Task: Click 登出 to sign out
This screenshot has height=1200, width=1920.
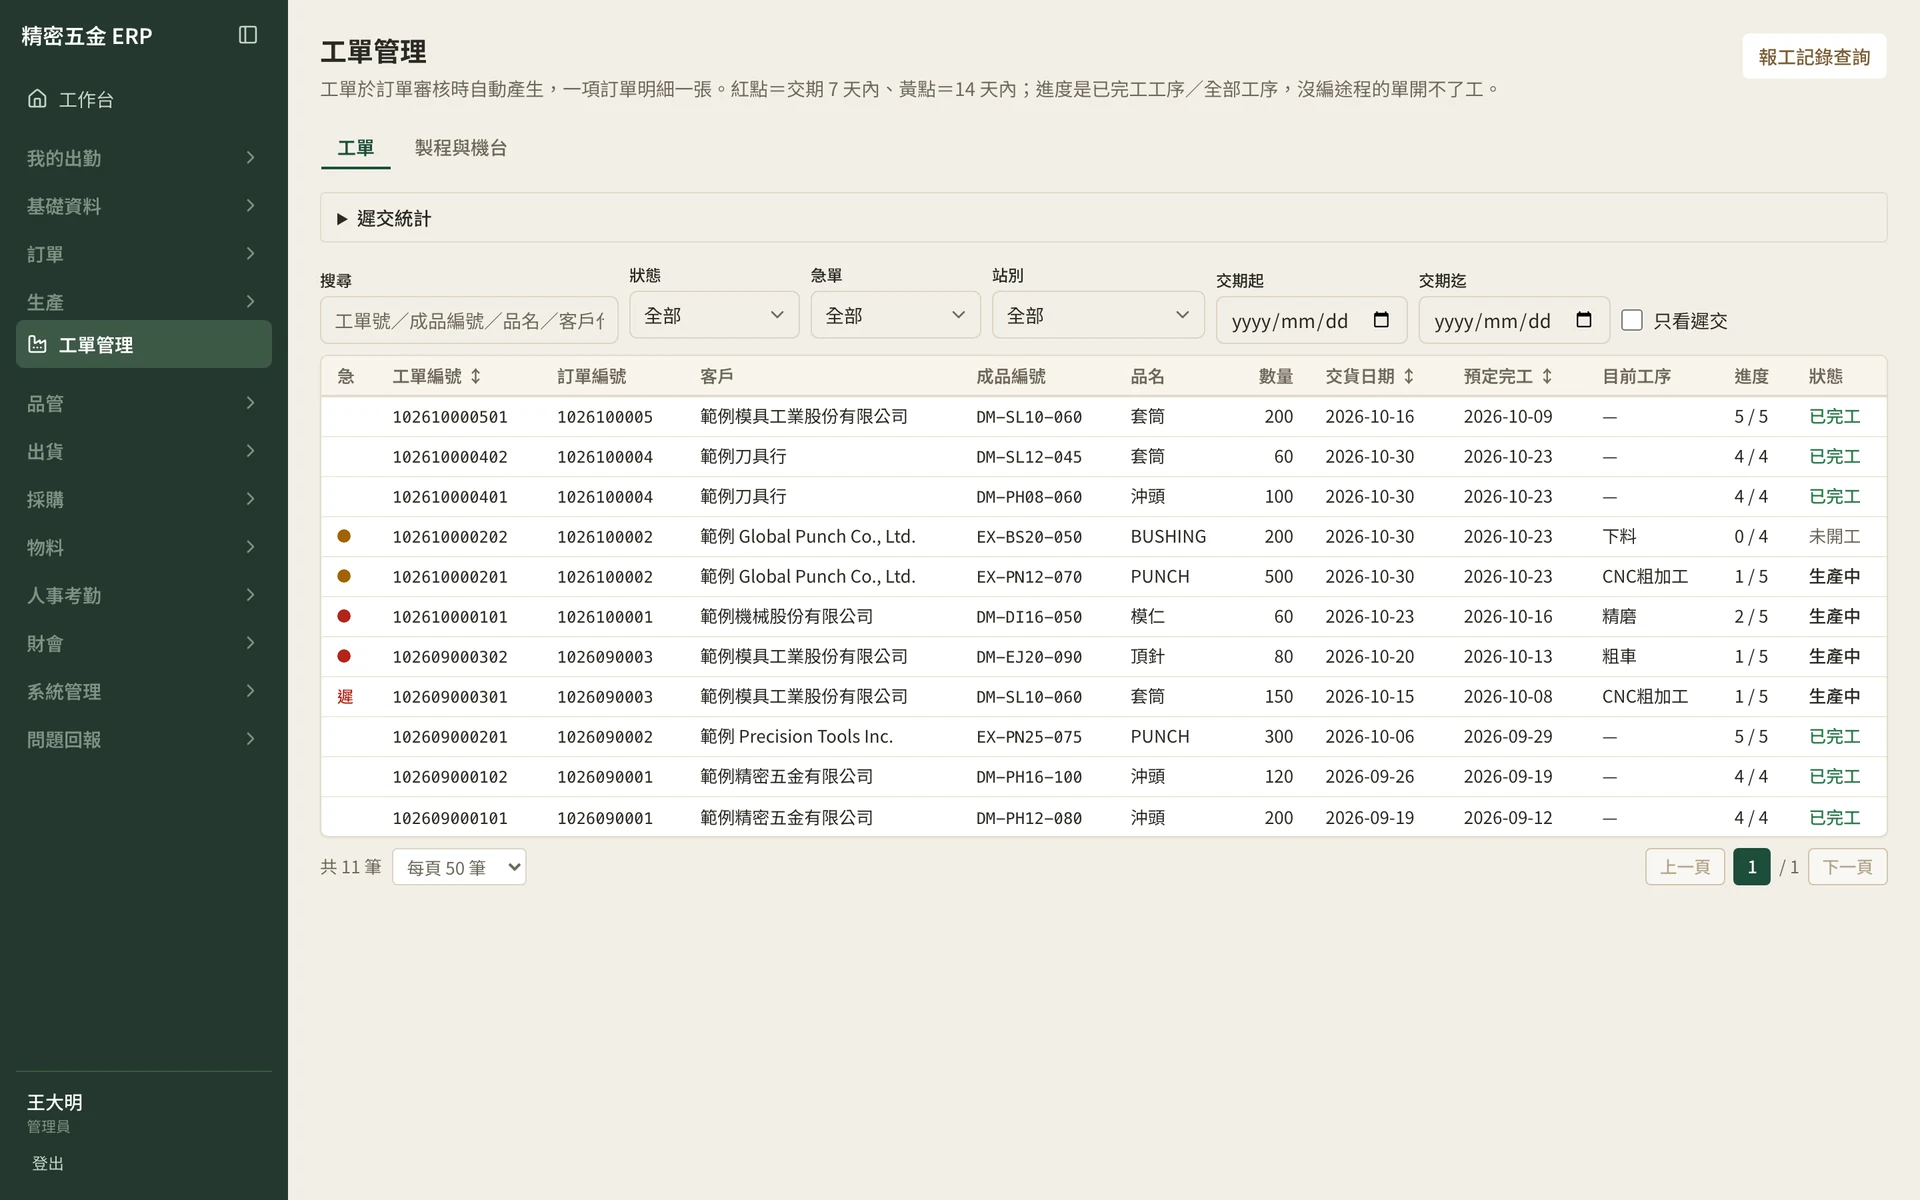Action: click(48, 1163)
